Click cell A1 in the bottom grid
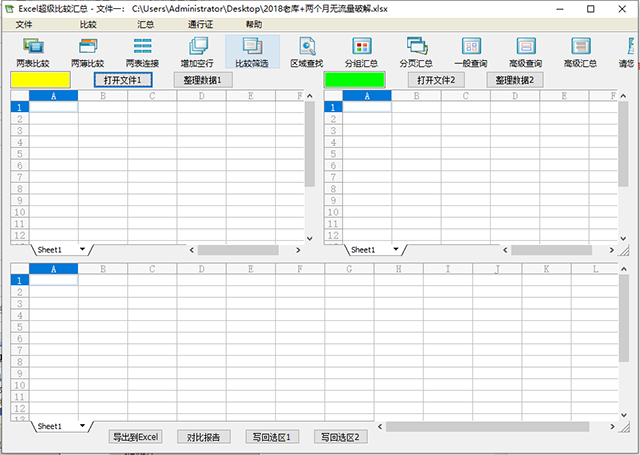 click(53, 280)
